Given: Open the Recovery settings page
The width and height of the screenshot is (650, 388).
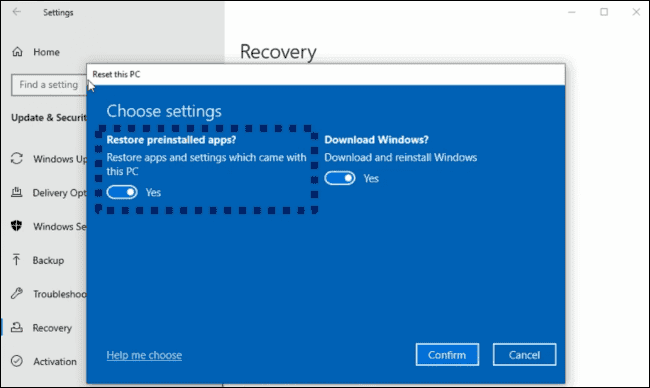Looking at the screenshot, I should click(x=52, y=328).
